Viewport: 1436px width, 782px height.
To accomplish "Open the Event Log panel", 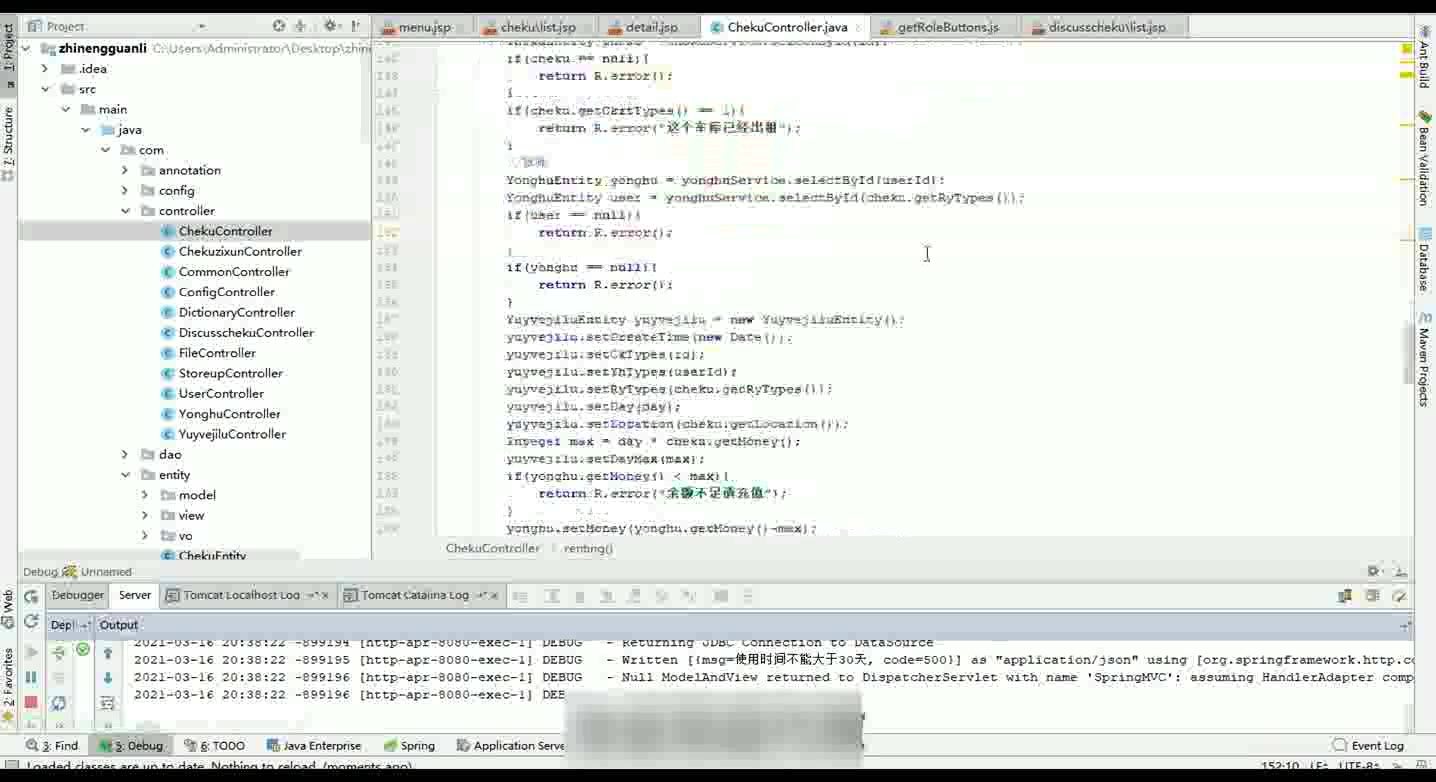I will tap(1368, 745).
